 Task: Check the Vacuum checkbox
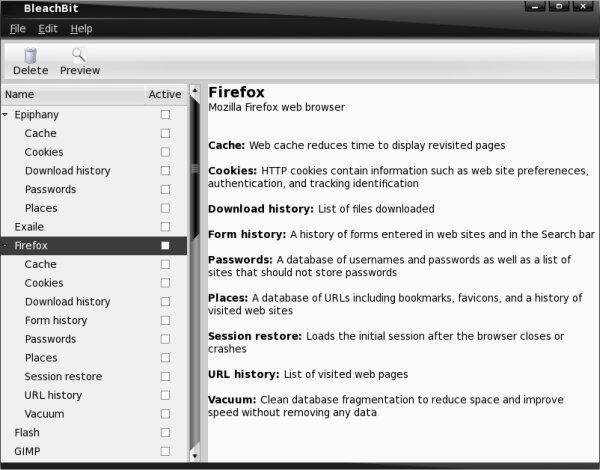pyautogui.click(x=165, y=414)
